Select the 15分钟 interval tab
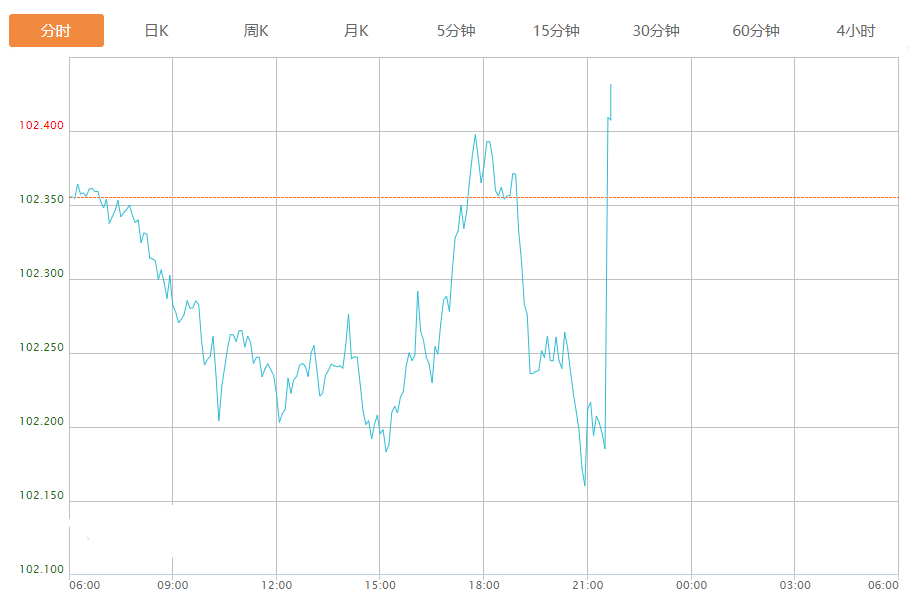Image resolution: width=910 pixels, height=593 pixels. click(556, 31)
